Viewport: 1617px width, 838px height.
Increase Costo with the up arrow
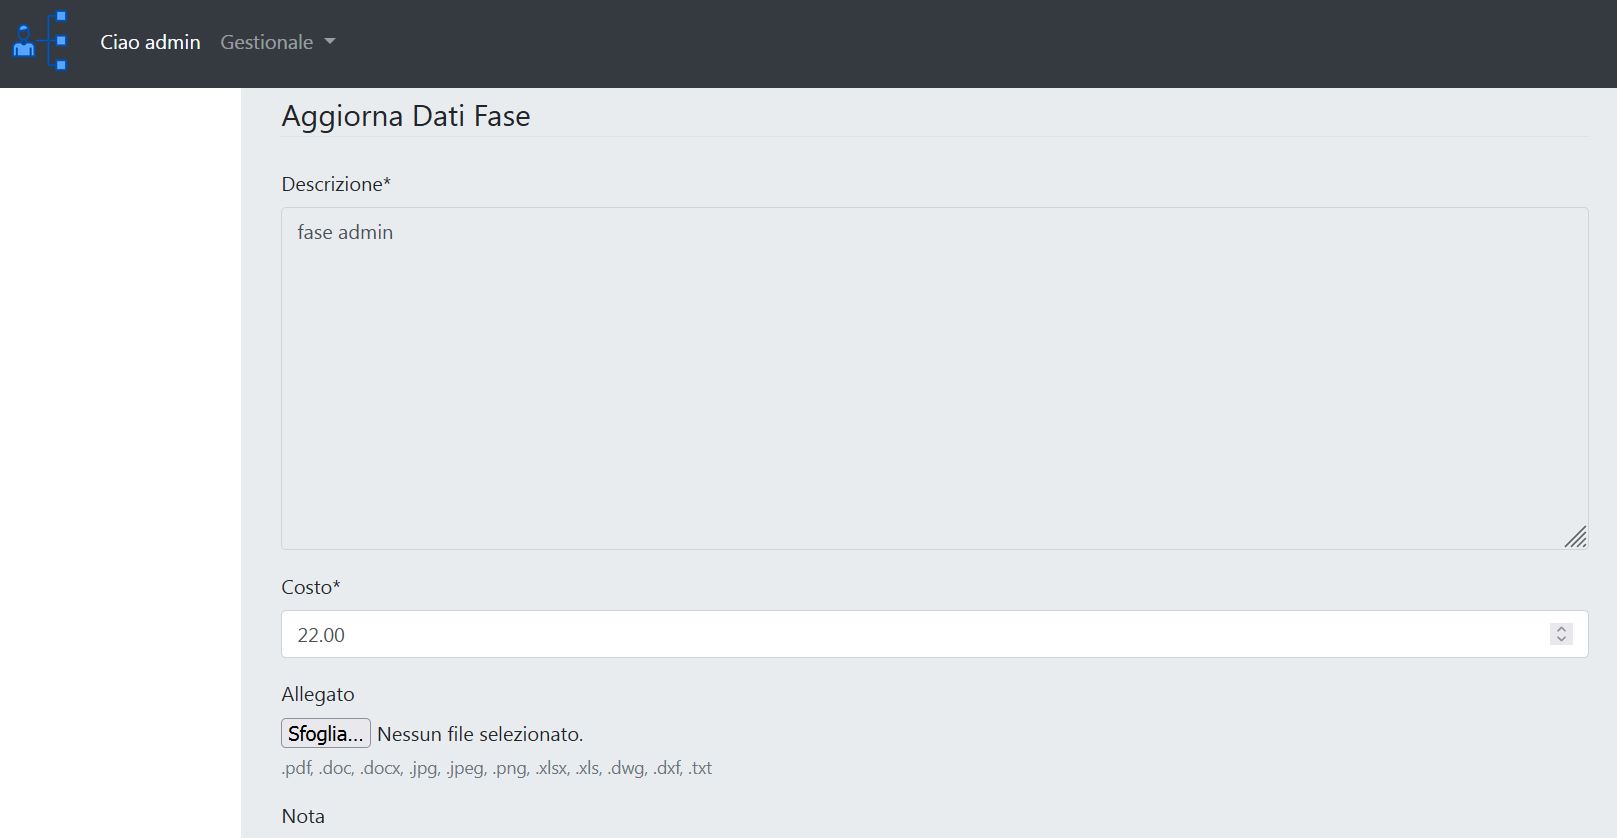[1561, 629]
